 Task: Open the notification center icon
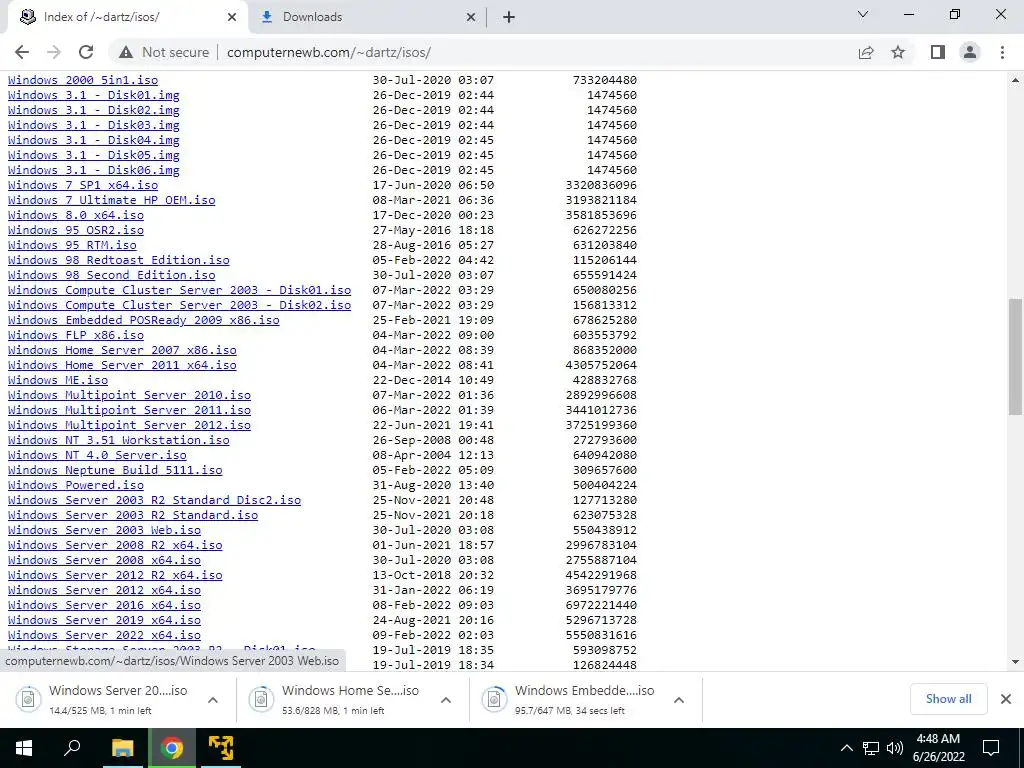[x=991, y=748]
